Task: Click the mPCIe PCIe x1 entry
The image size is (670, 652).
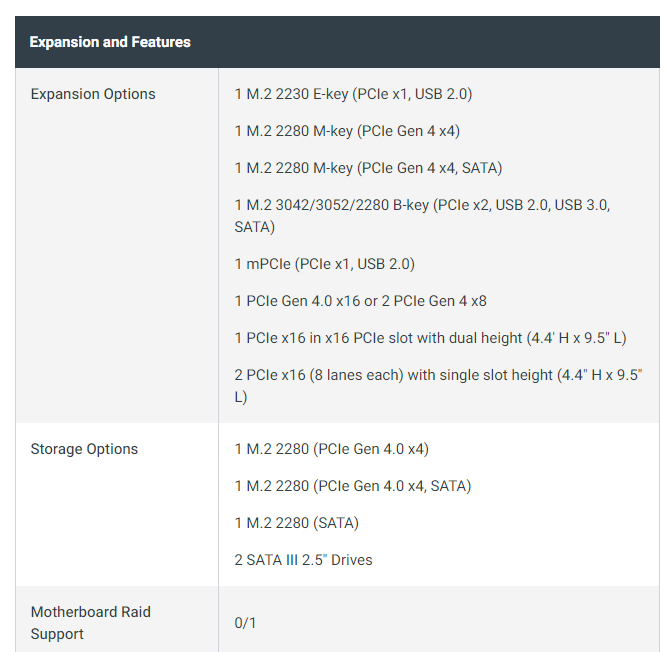Action: pos(324,264)
